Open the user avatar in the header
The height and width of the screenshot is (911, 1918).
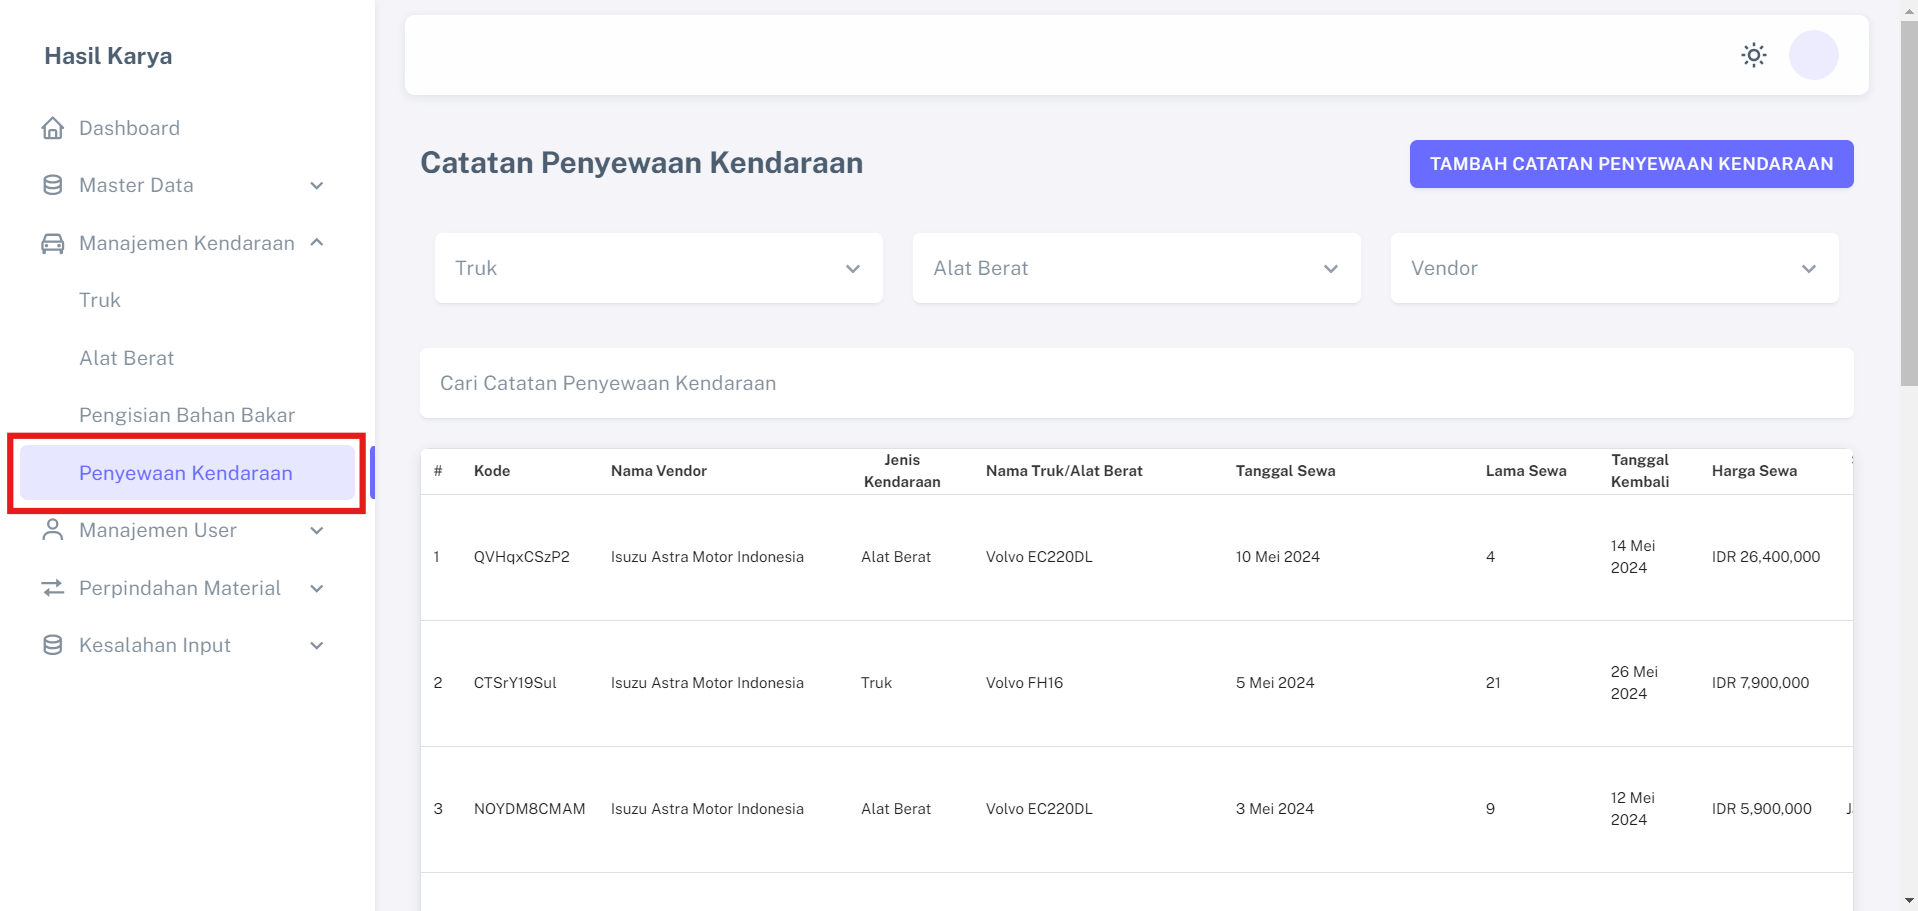point(1812,55)
